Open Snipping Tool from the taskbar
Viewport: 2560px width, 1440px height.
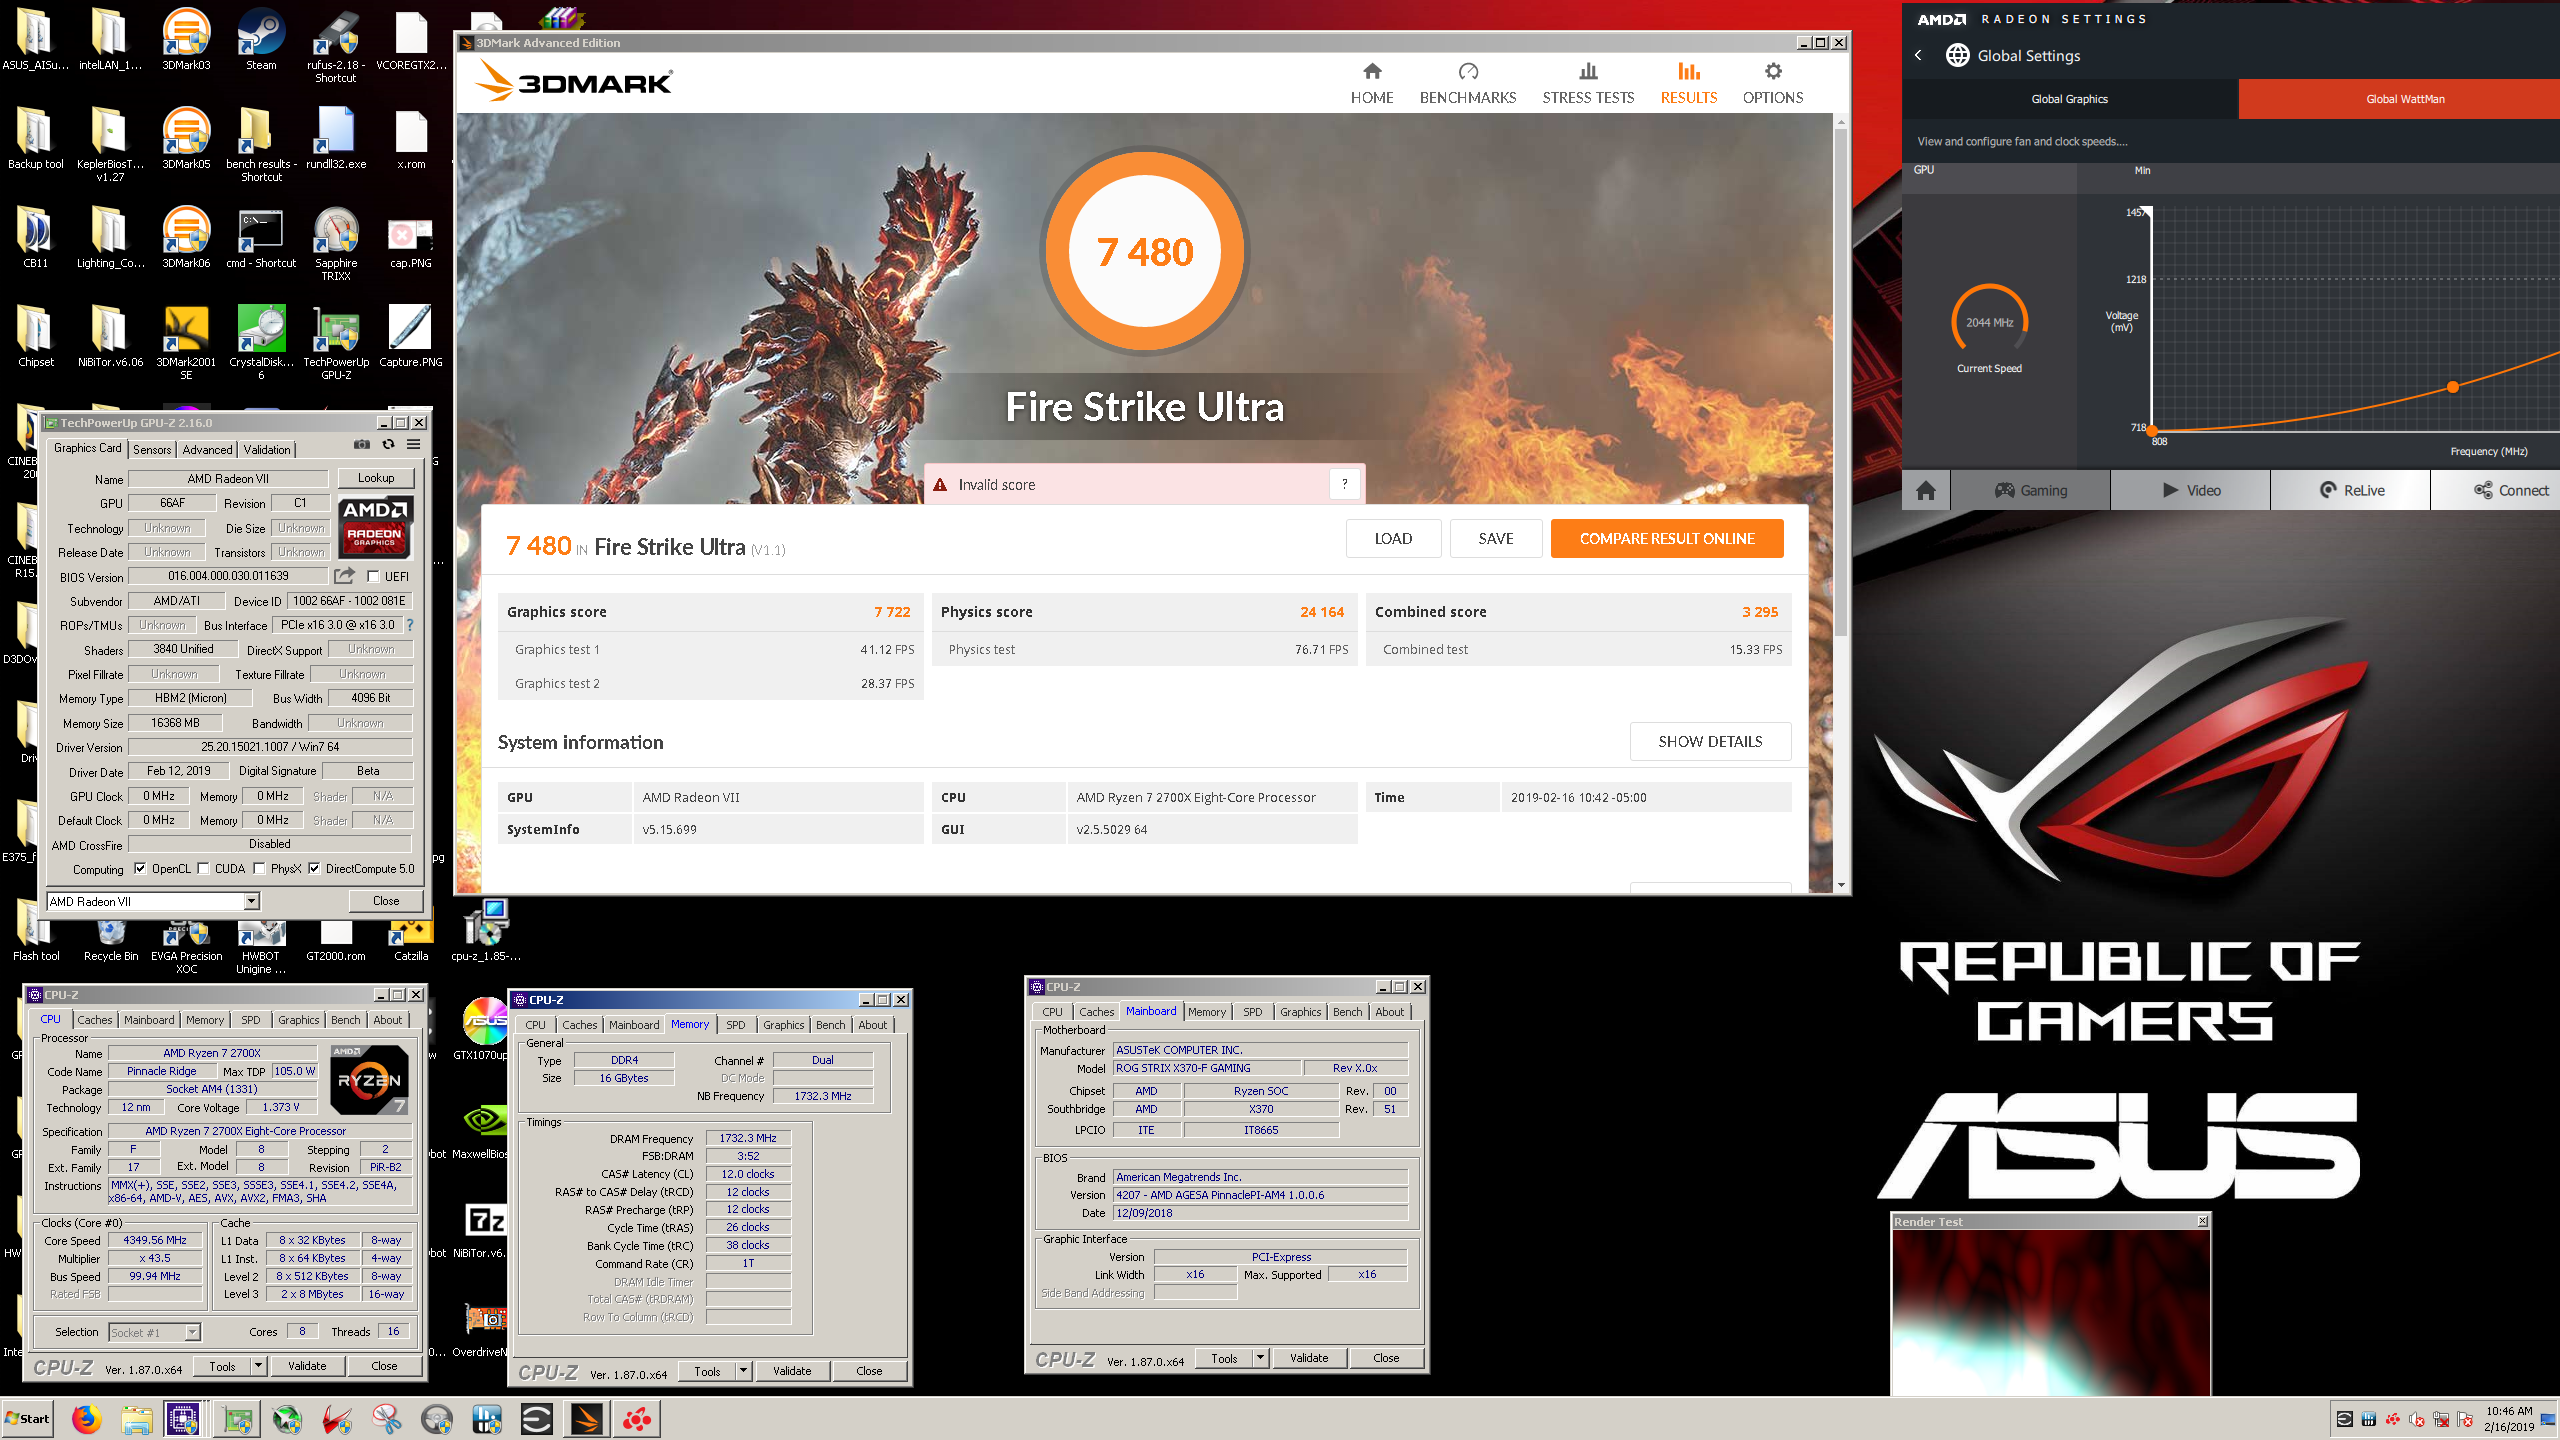pos(387,1419)
